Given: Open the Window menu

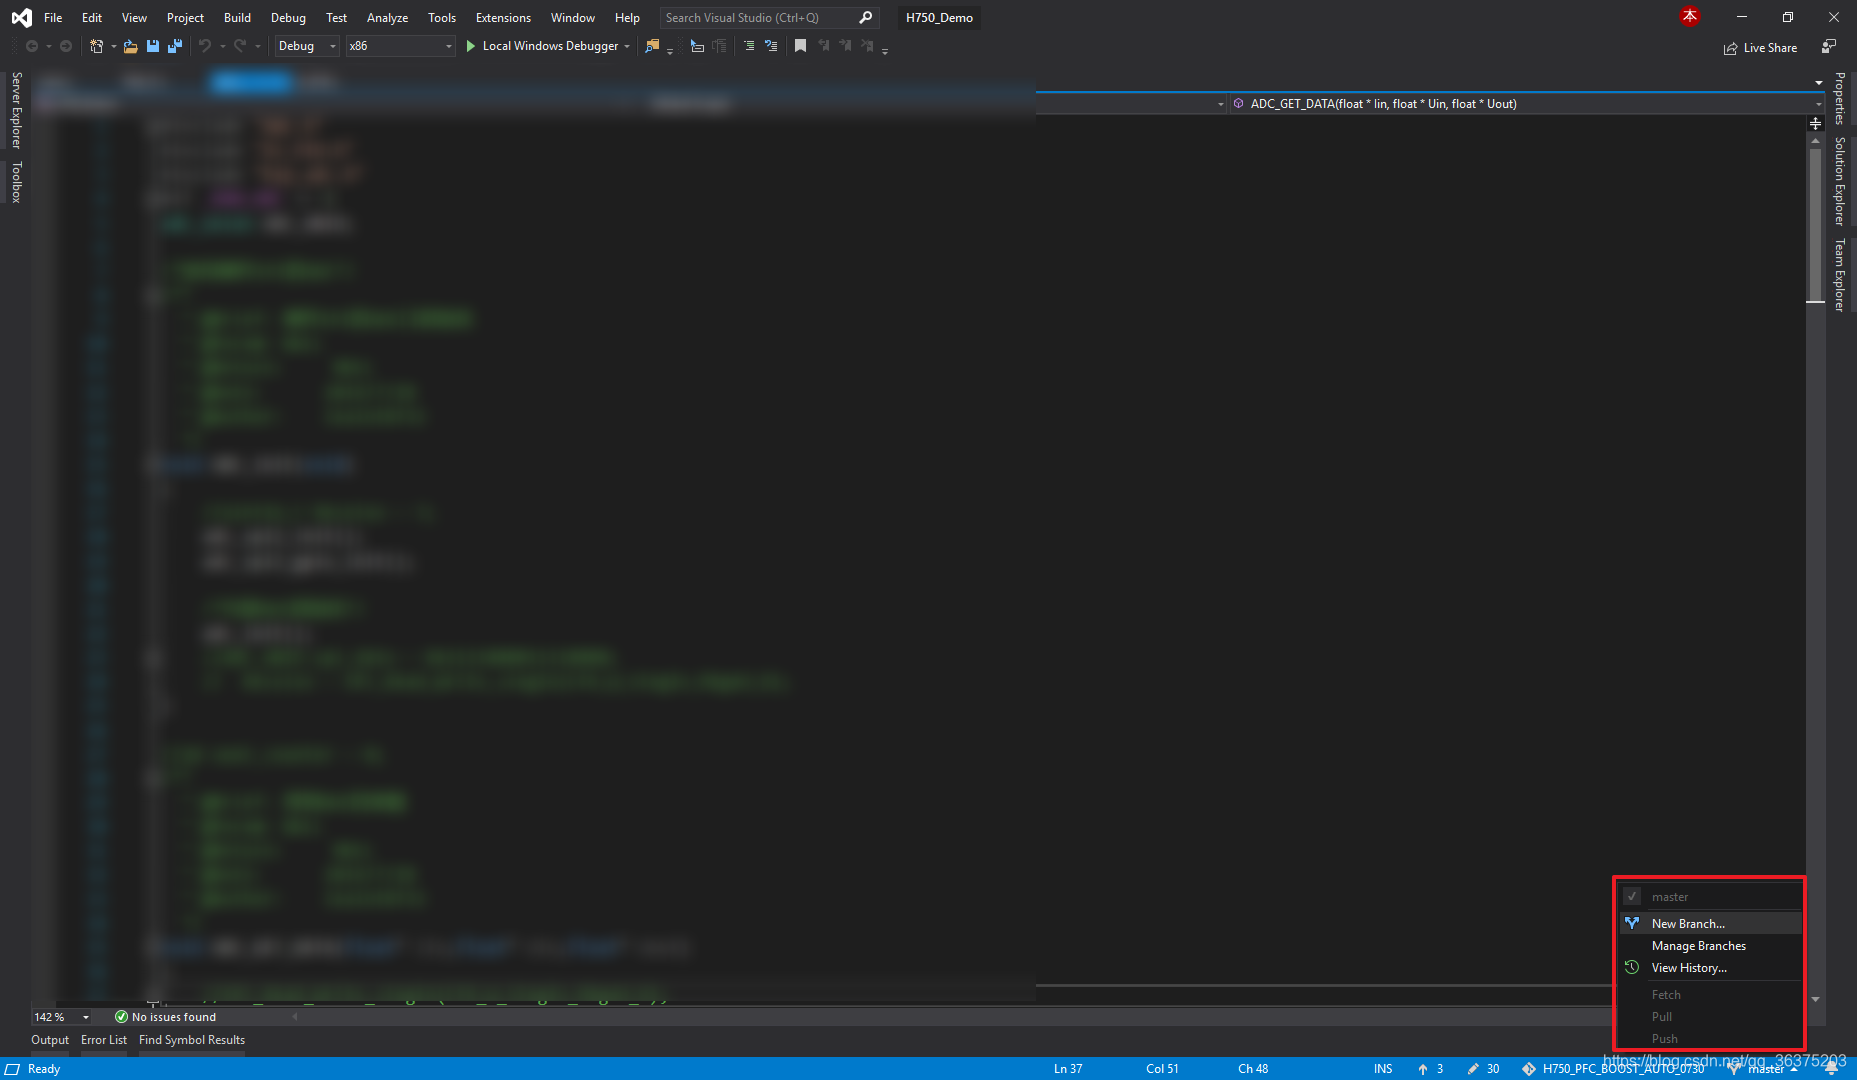Looking at the screenshot, I should [573, 18].
